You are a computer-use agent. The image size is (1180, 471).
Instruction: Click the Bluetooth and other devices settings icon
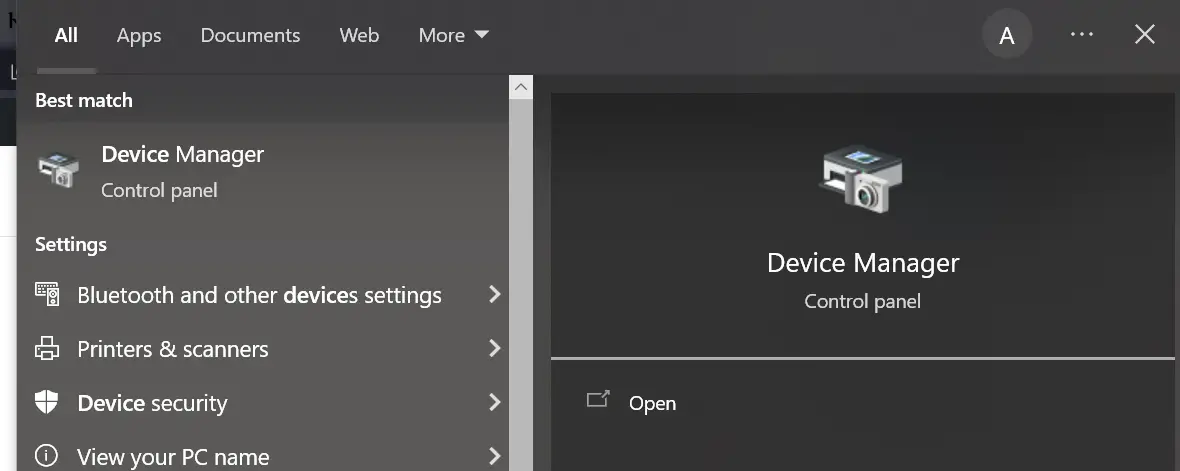point(47,294)
